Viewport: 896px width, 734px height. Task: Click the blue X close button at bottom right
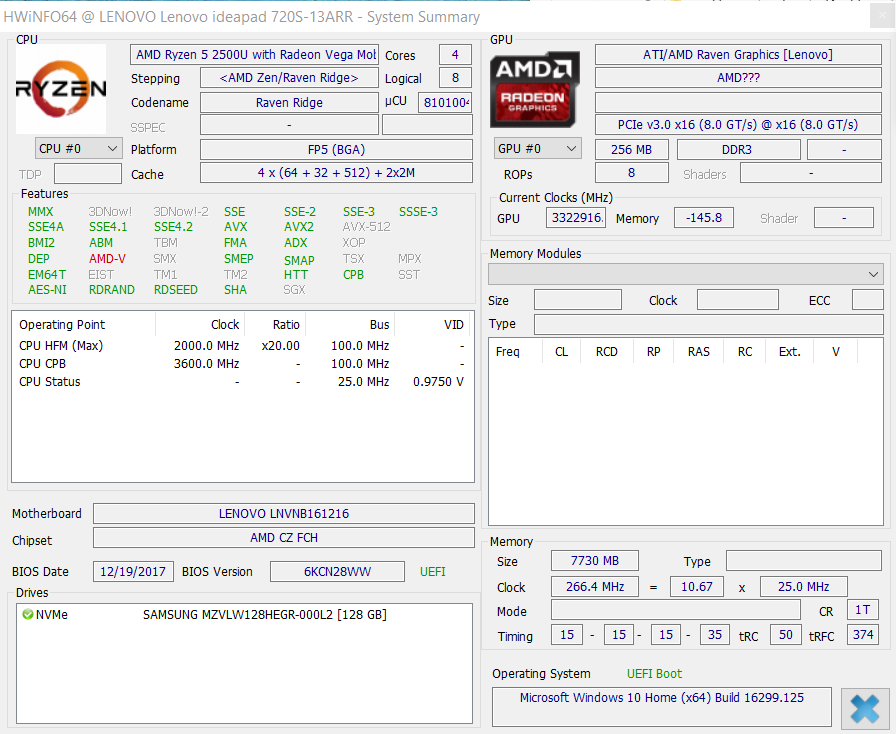[x=865, y=709]
